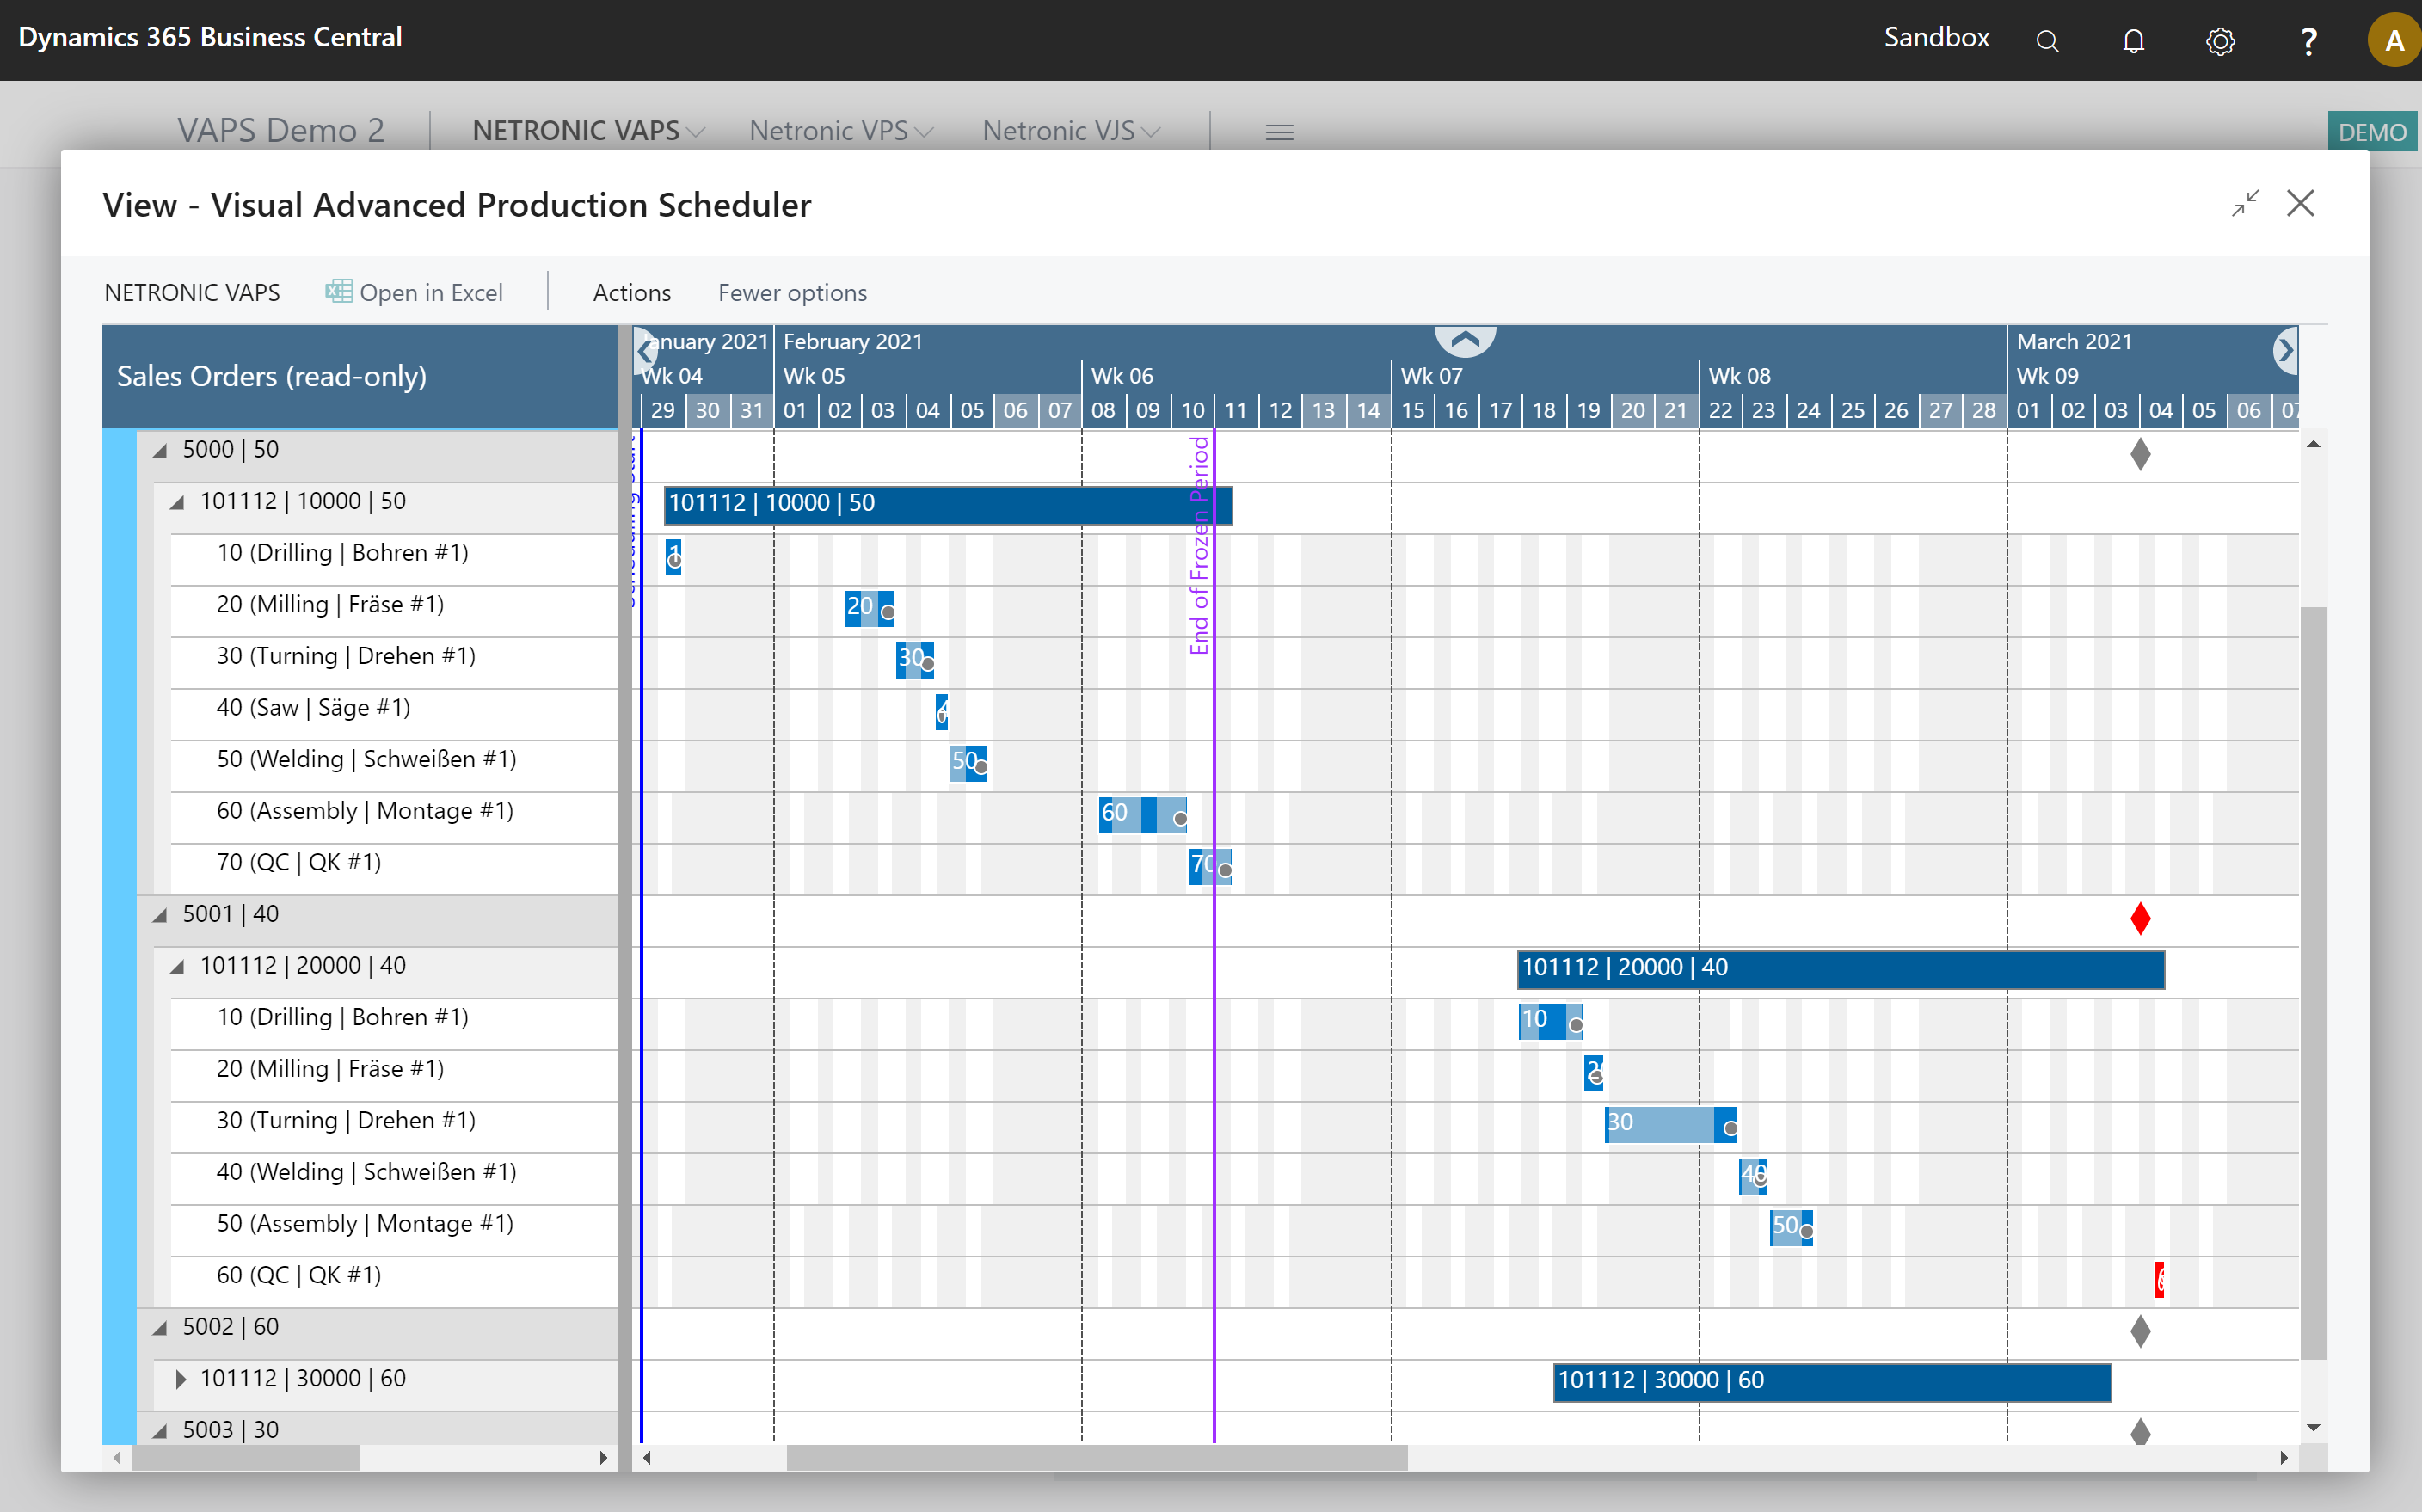Expand the 101112 | 30000 | 60 production order
This screenshot has height=1512, width=2422.
pyautogui.click(x=181, y=1378)
